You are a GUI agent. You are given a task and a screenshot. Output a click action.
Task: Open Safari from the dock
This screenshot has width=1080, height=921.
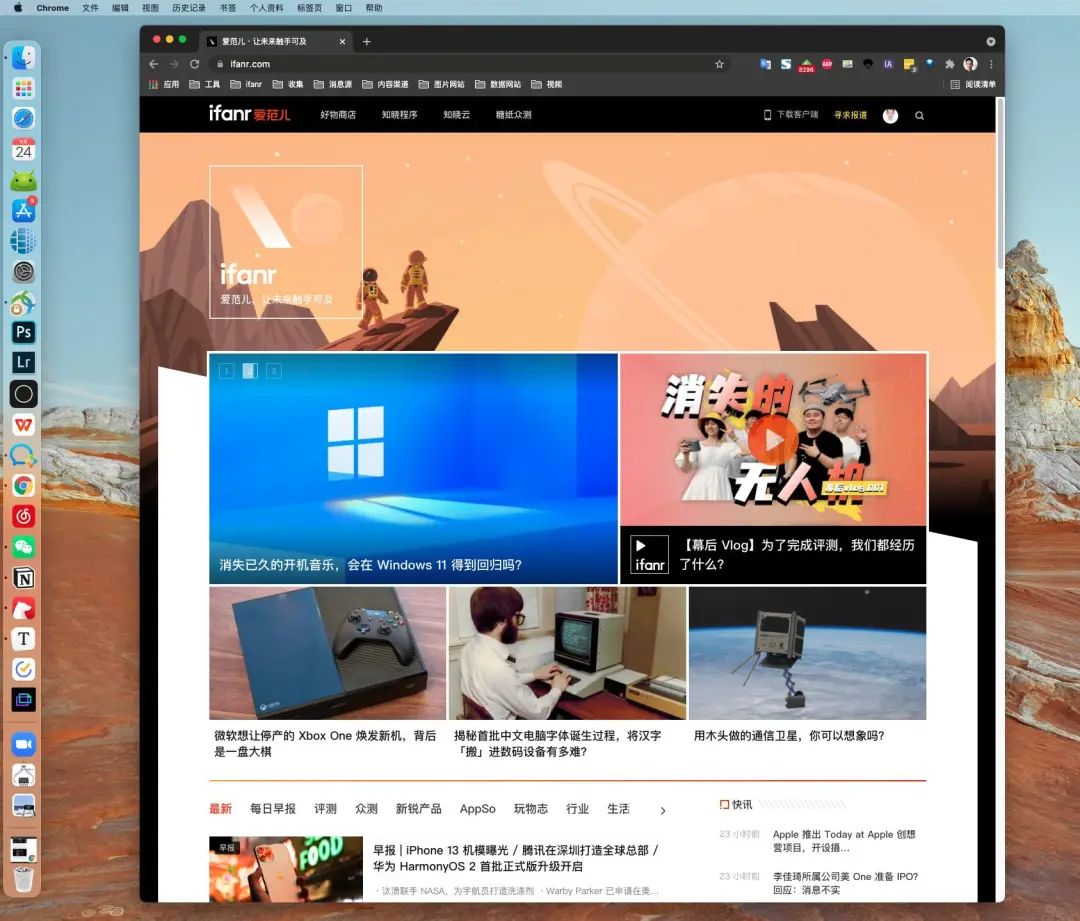click(x=23, y=118)
